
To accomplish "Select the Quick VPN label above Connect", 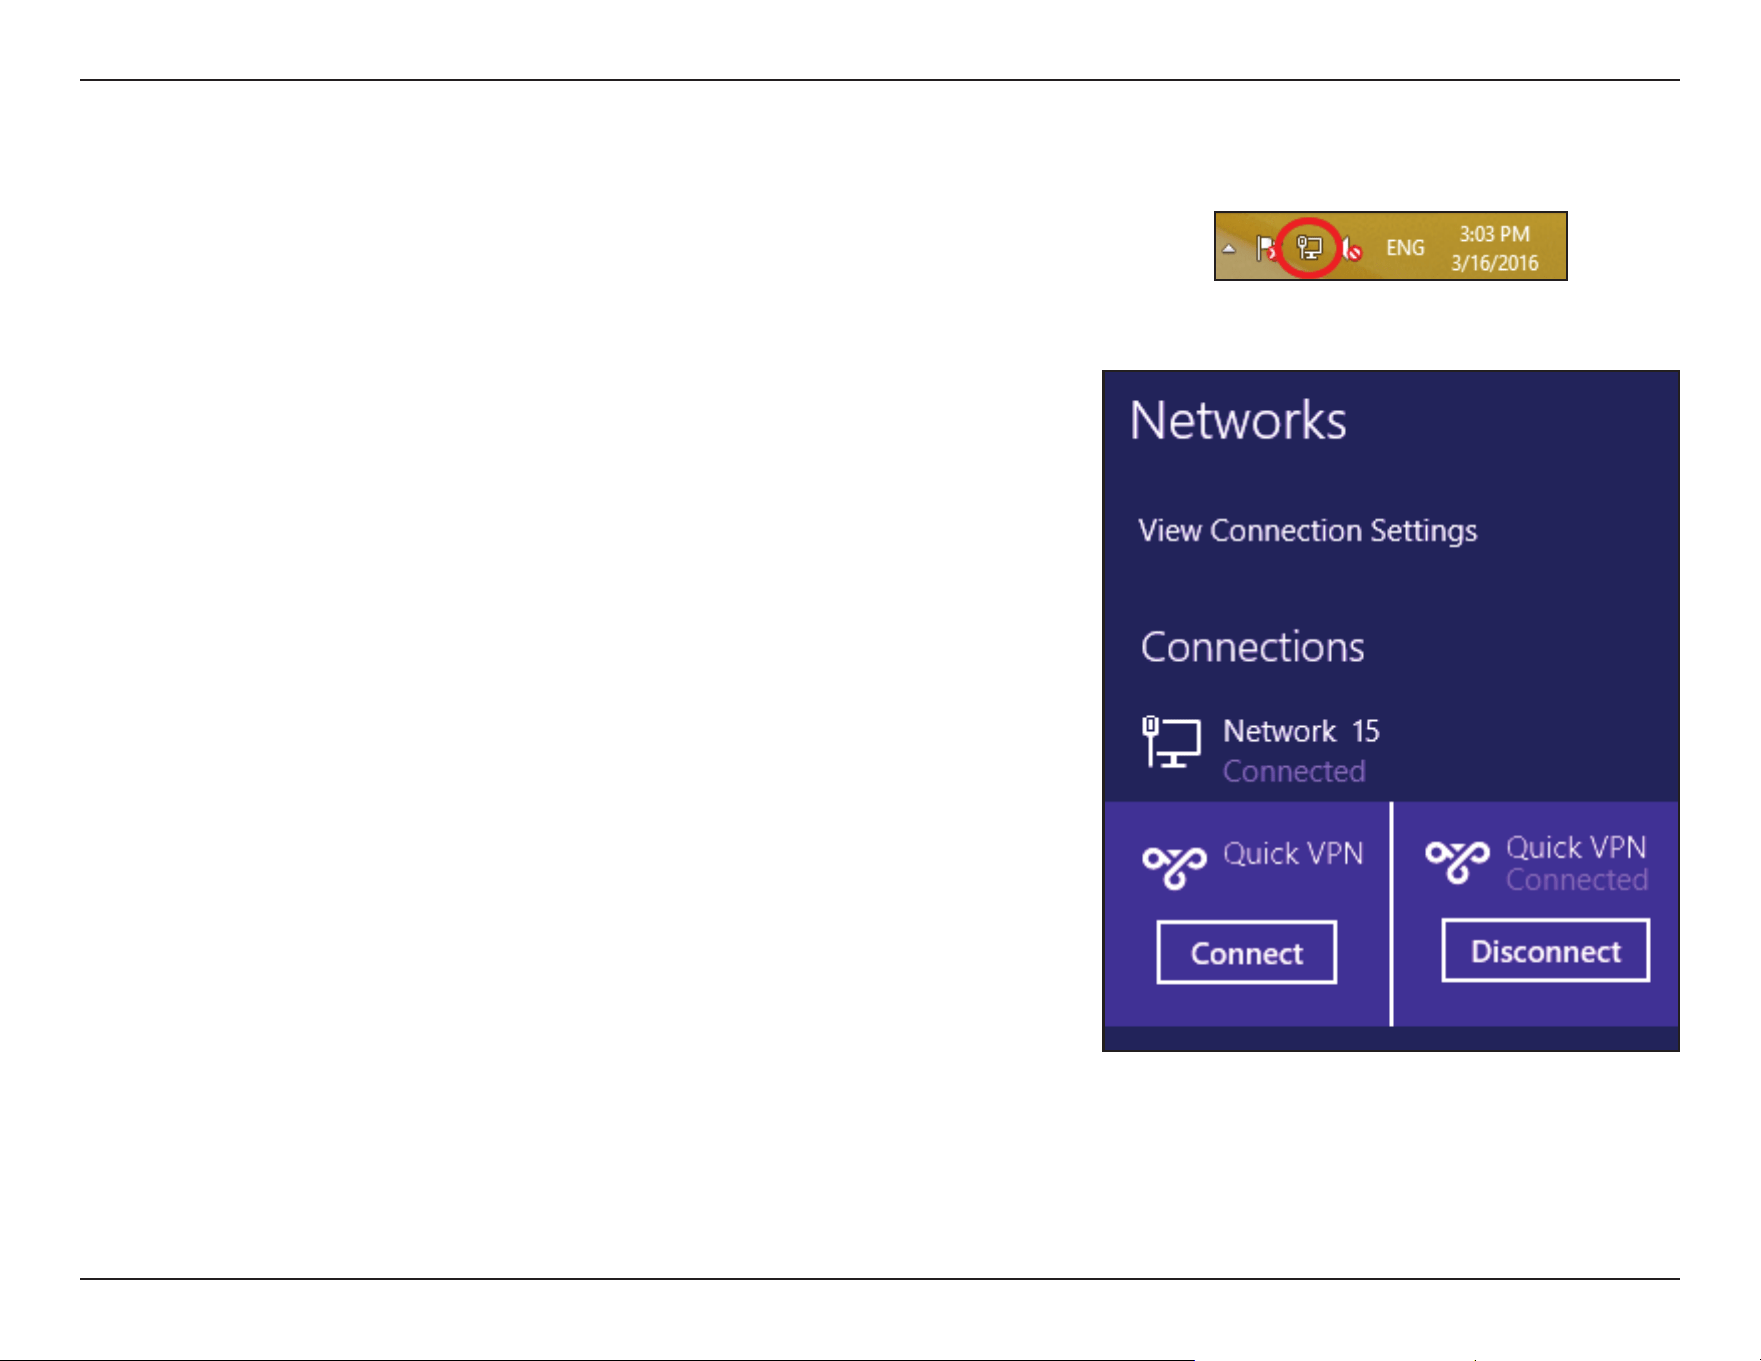I will [1293, 853].
